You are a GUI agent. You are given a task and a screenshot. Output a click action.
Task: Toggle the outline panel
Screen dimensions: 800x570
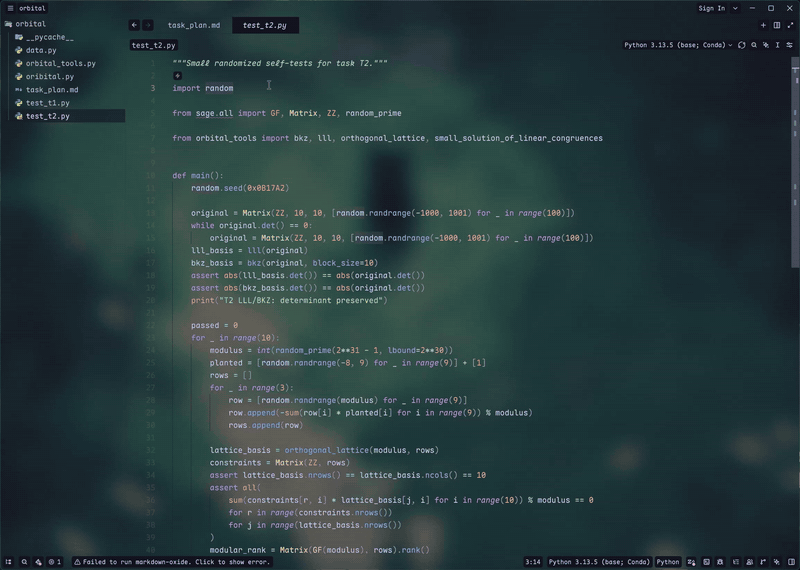tap(736, 562)
